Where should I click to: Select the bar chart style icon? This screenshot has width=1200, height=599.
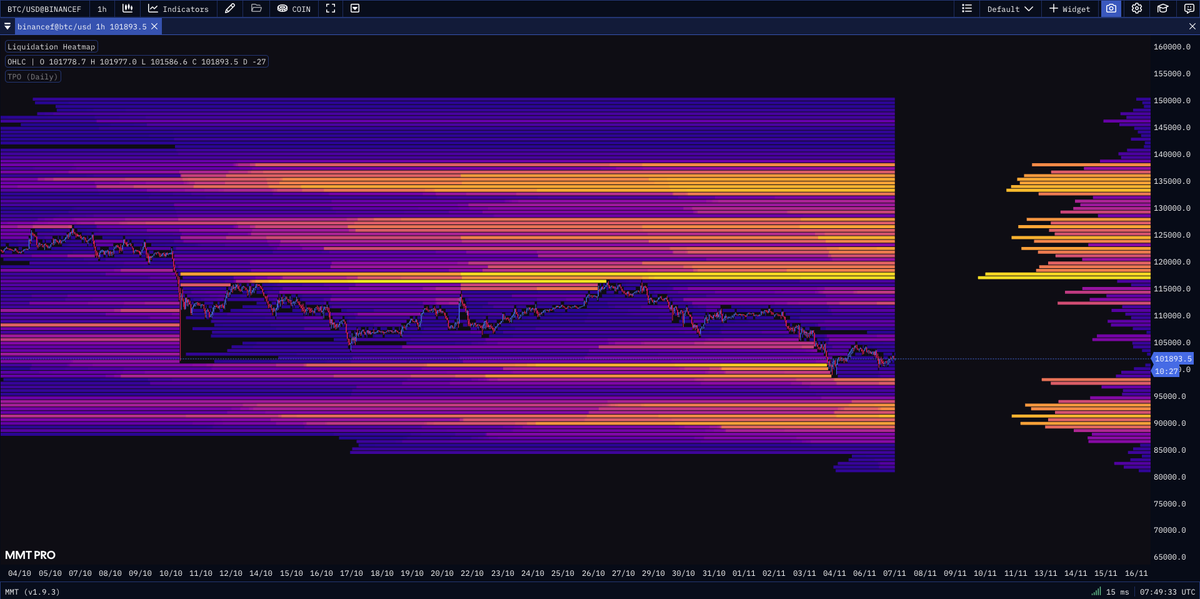[127, 8]
